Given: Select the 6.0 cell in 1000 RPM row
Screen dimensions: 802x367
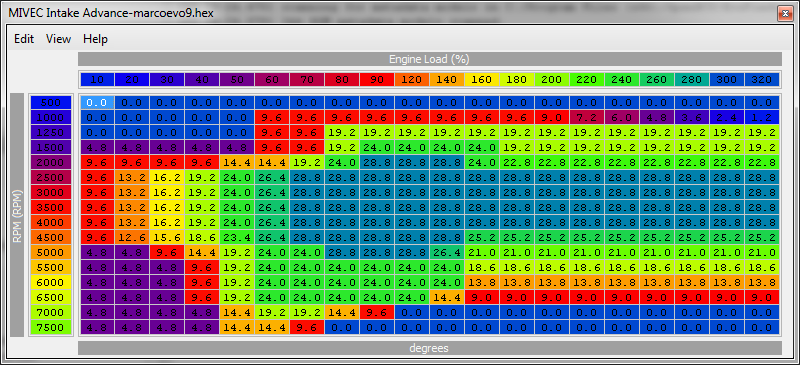Looking at the screenshot, I should (x=622, y=118).
